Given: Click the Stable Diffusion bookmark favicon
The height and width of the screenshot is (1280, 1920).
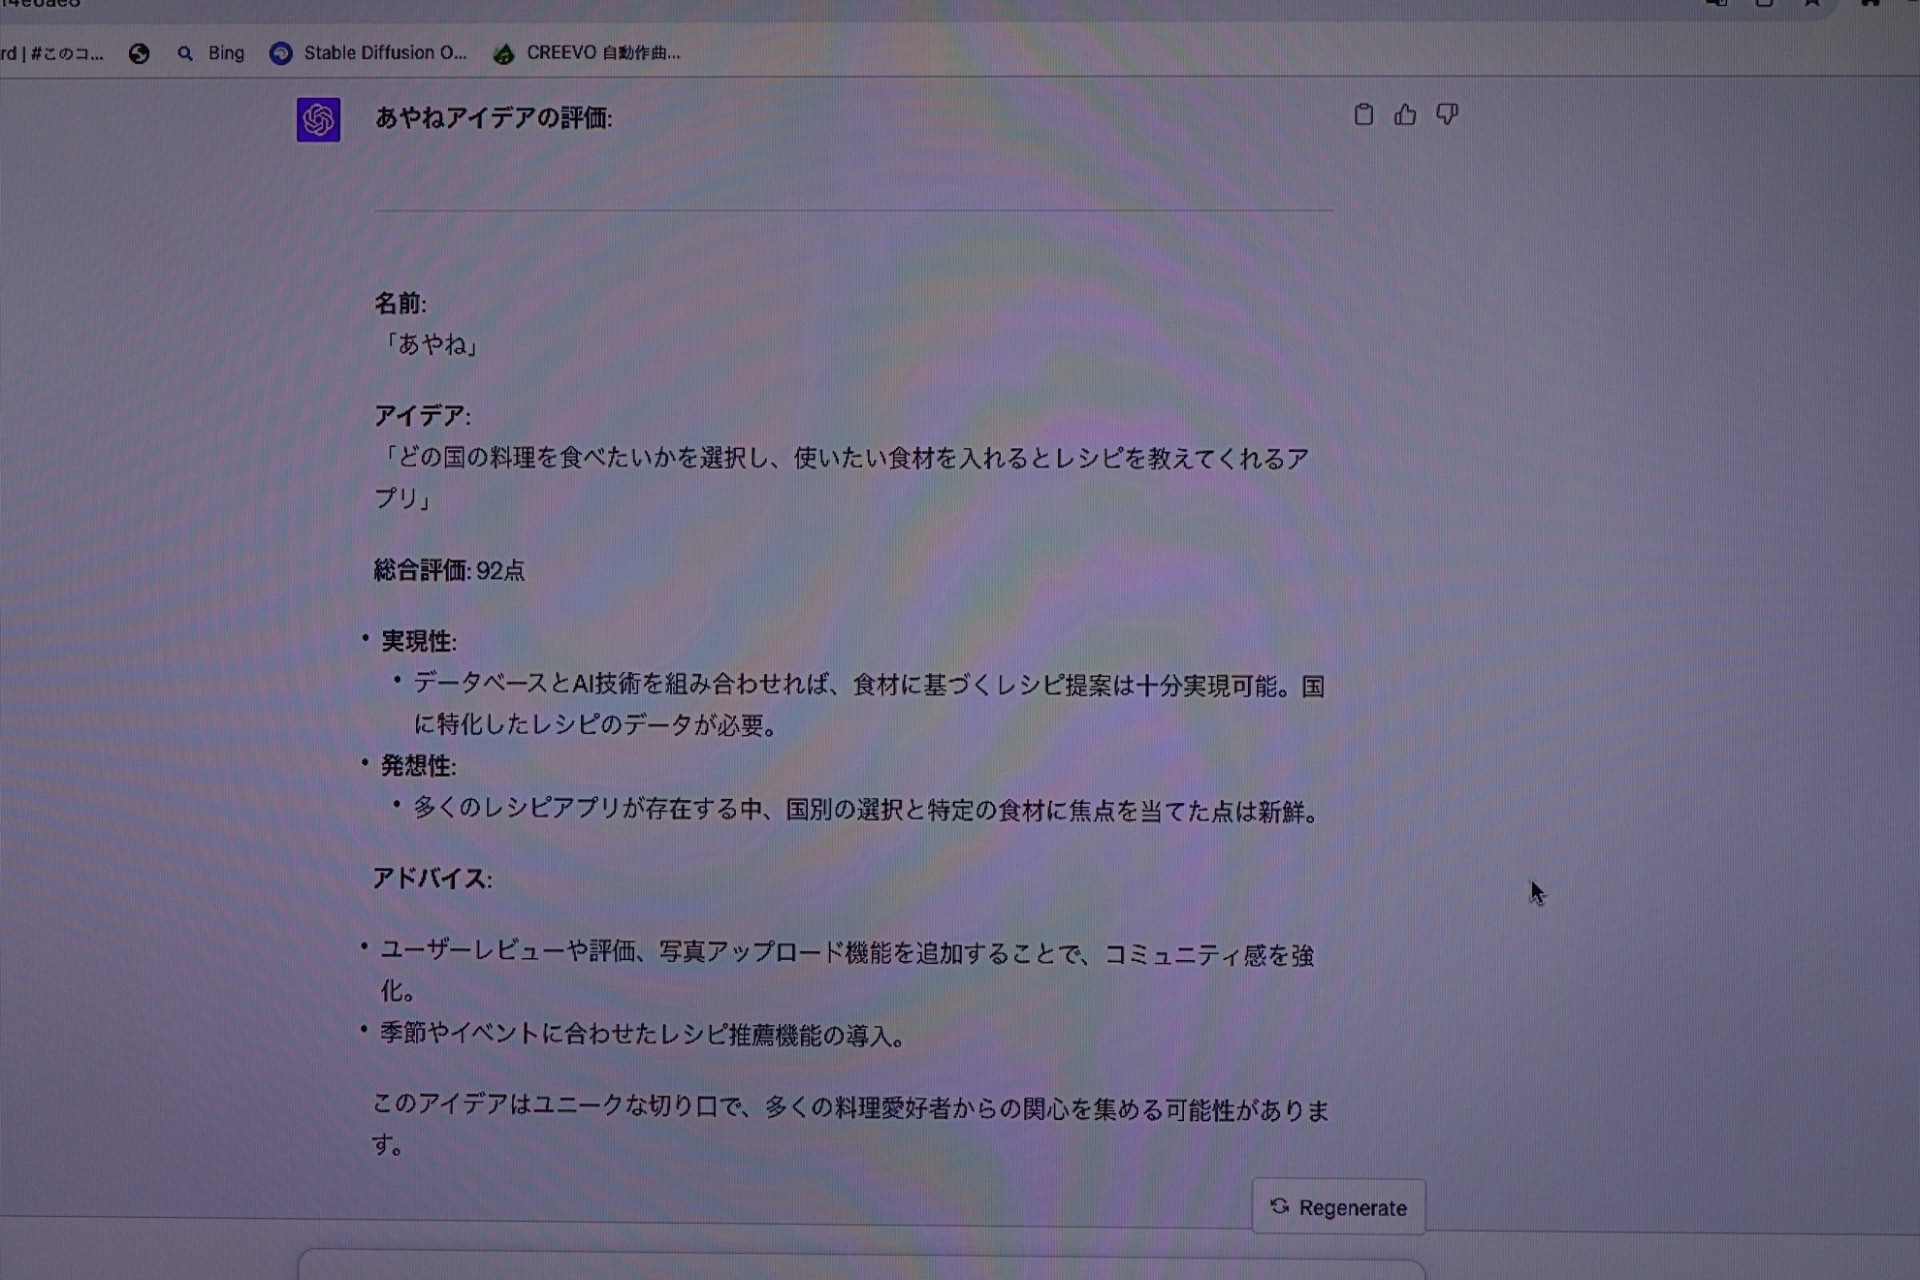Looking at the screenshot, I should click(279, 53).
